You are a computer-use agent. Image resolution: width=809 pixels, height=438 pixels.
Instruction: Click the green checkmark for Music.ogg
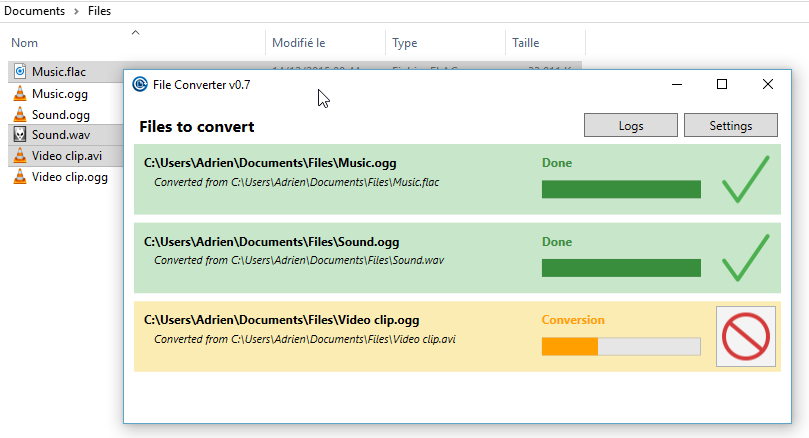coord(745,179)
